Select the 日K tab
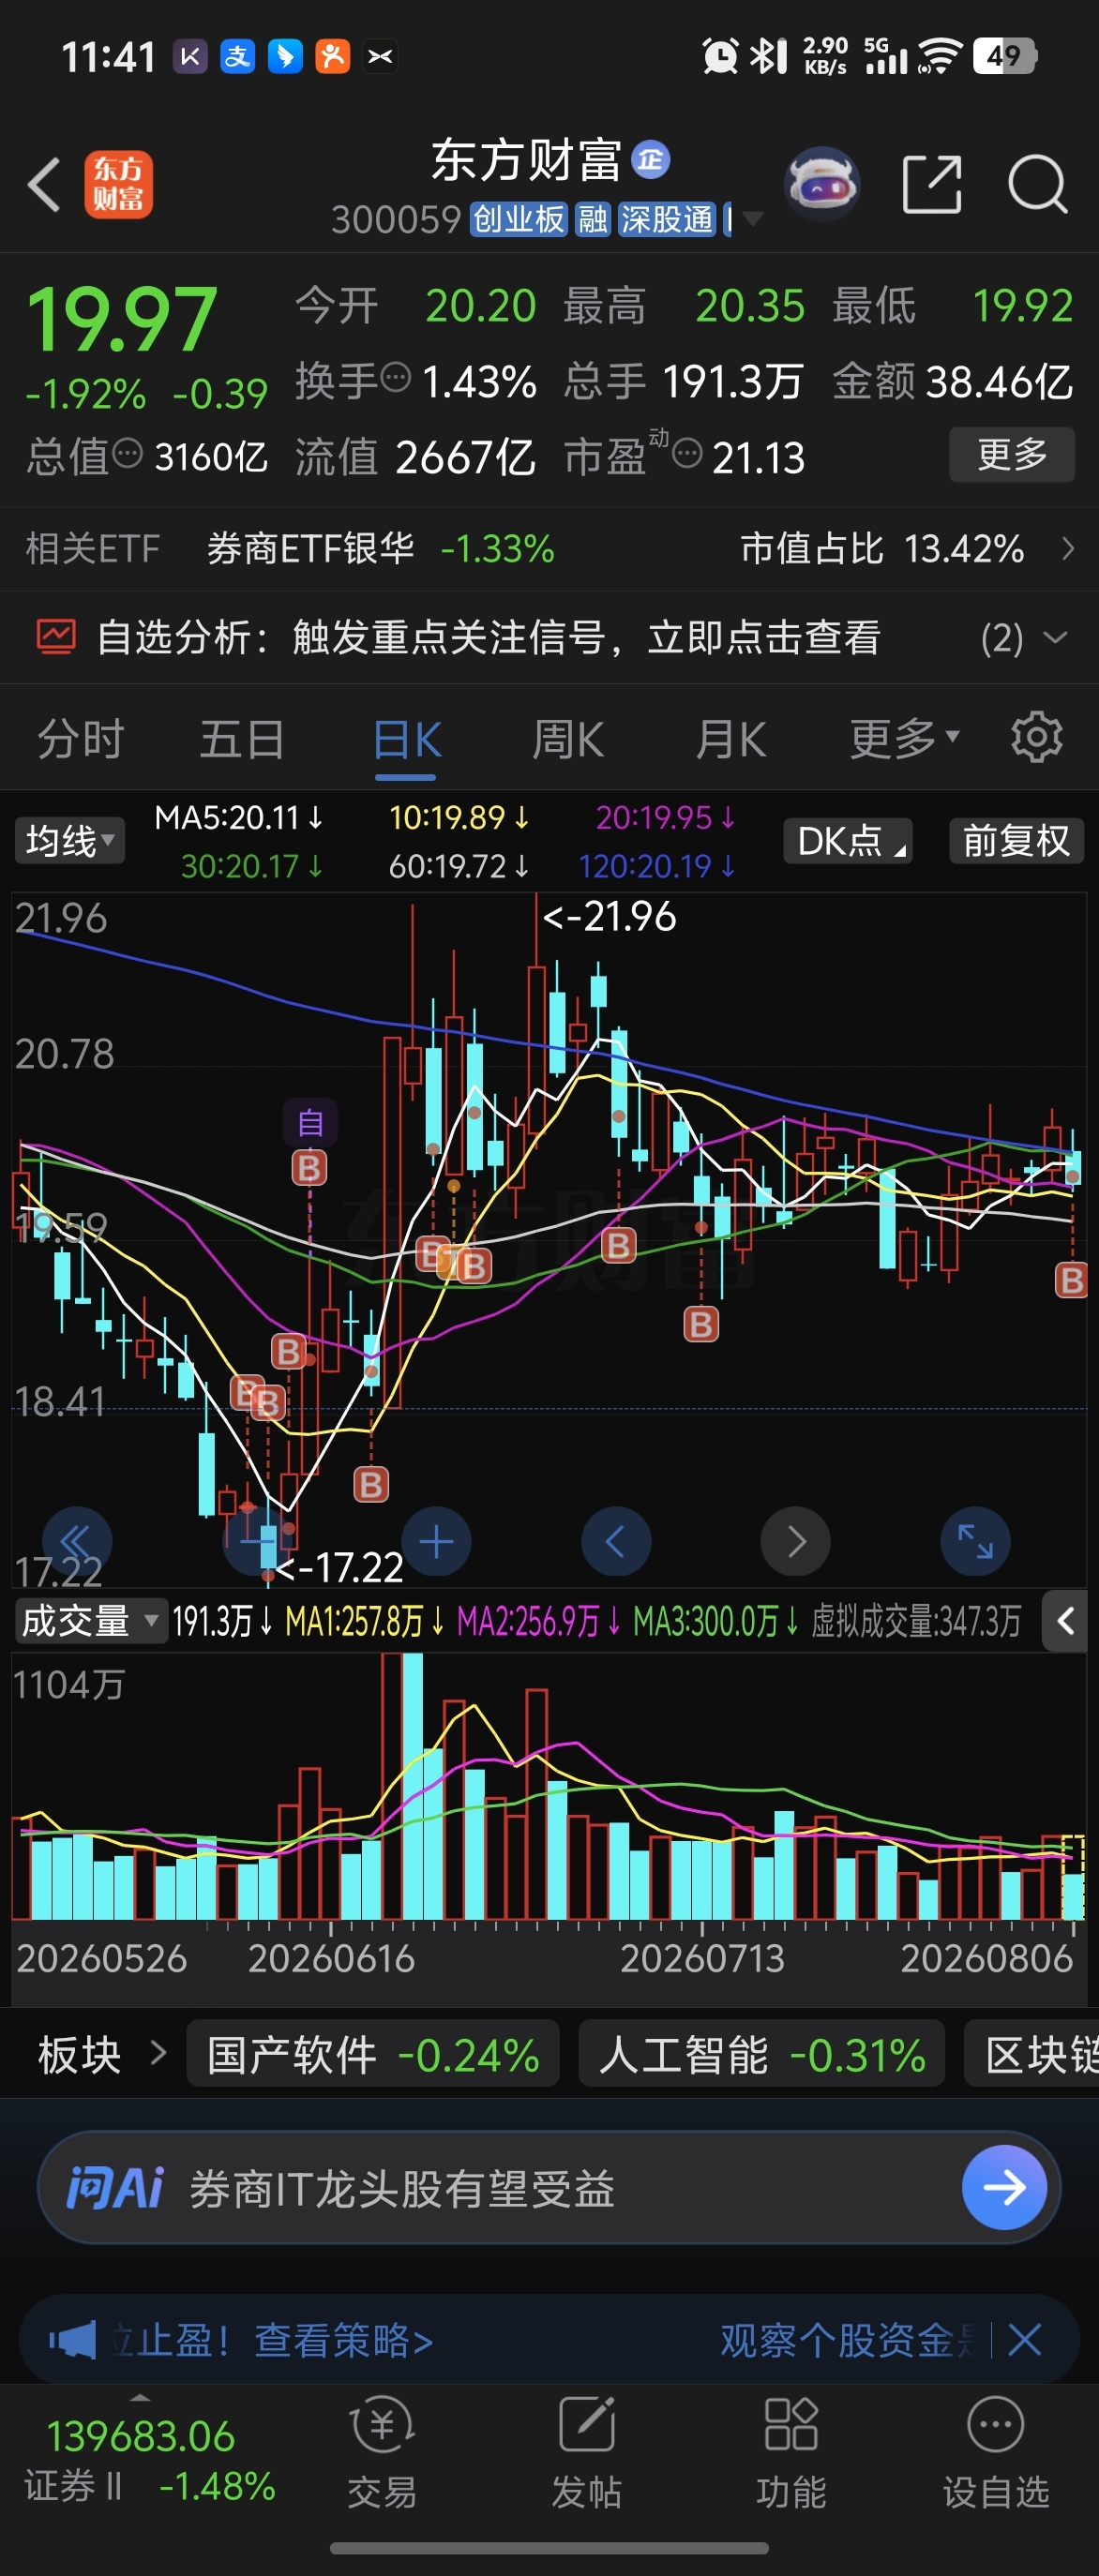Image resolution: width=1099 pixels, height=2576 pixels. 407,740
